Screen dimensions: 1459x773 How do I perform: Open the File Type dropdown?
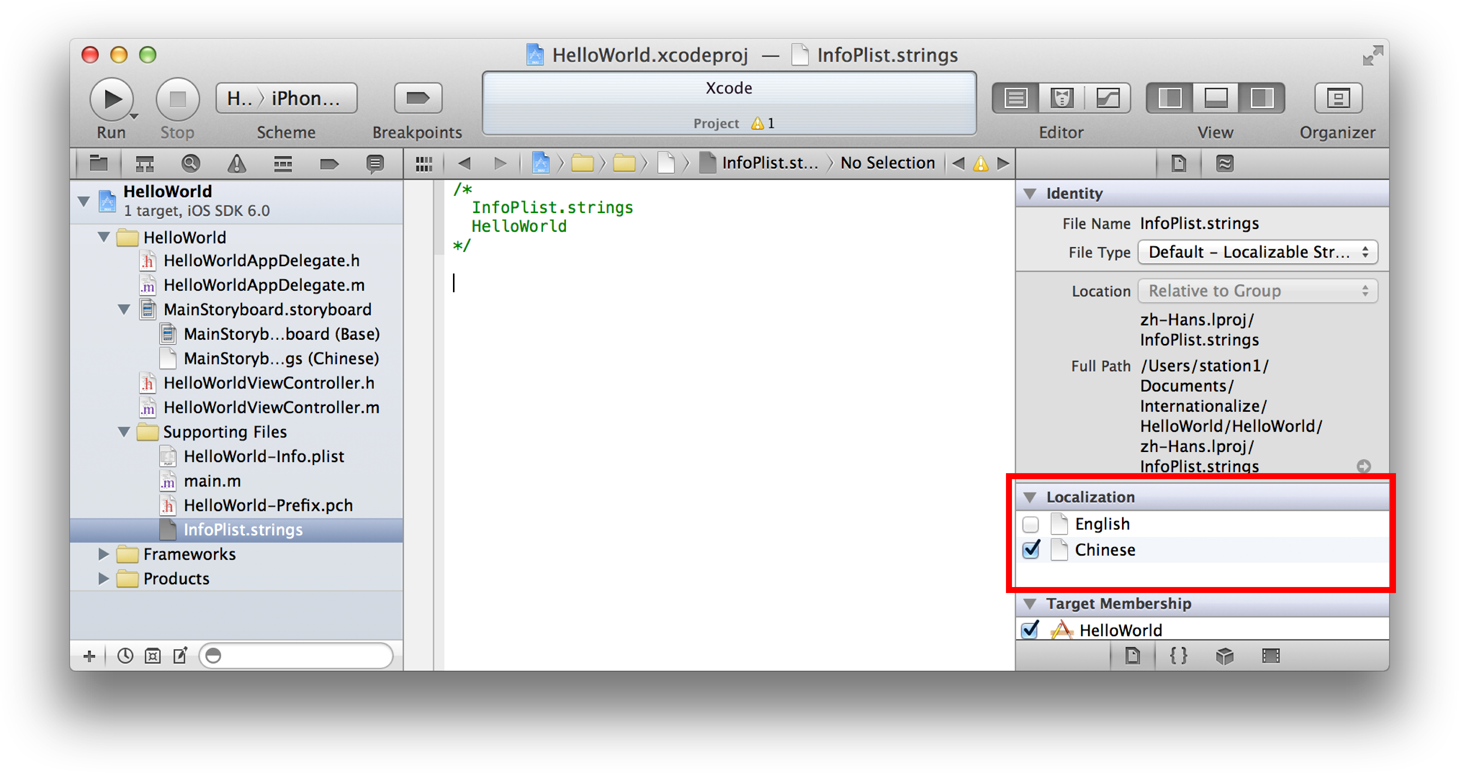(1257, 252)
